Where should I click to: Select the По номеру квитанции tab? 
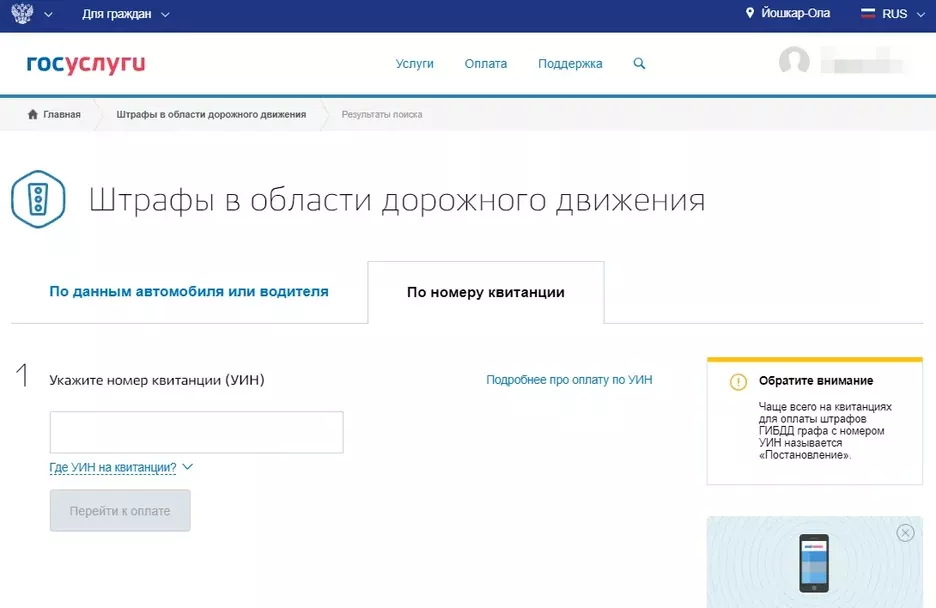(485, 293)
